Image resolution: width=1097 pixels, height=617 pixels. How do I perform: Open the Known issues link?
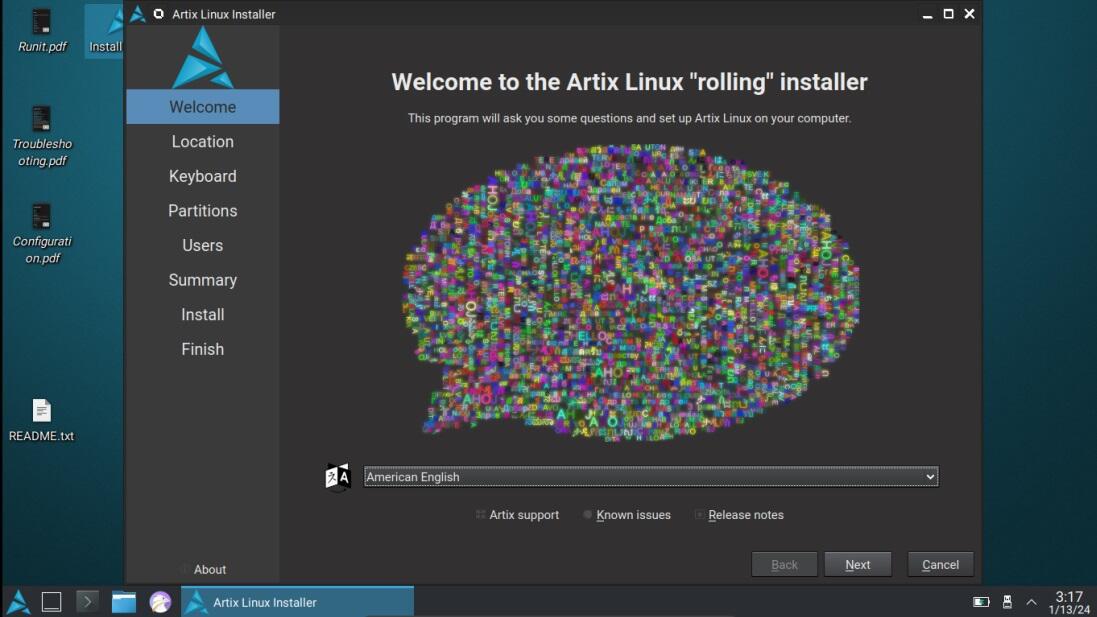point(627,515)
